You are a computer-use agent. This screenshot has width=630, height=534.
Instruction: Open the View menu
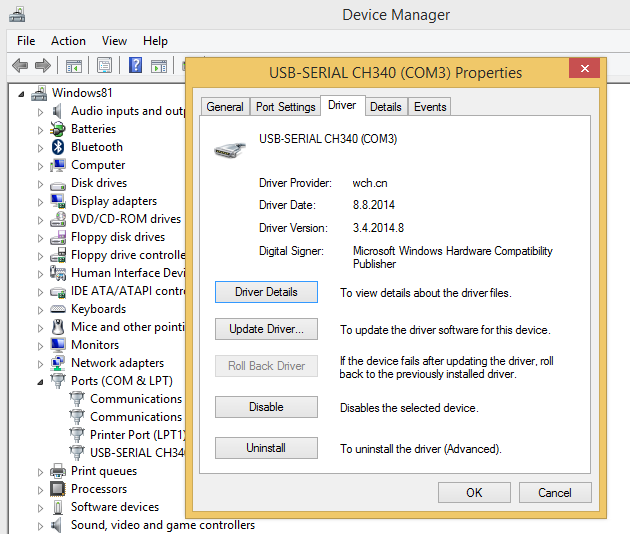pyautogui.click(x=115, y=41)
